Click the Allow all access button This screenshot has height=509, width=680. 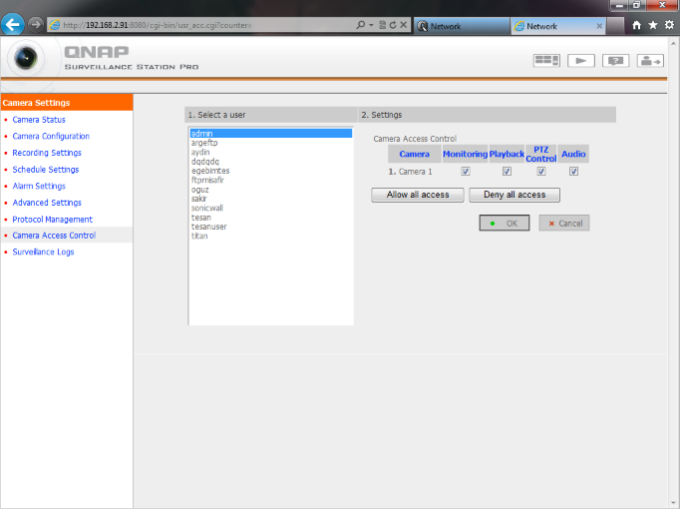tap(417, 195)
